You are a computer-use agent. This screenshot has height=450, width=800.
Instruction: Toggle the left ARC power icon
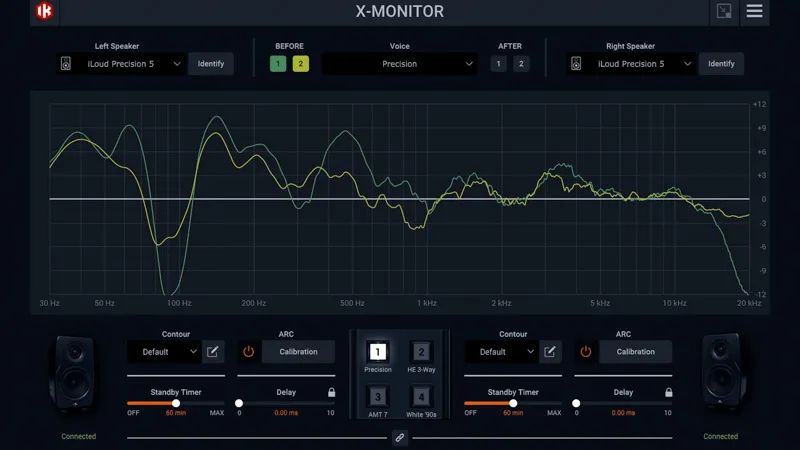point(248,352)
